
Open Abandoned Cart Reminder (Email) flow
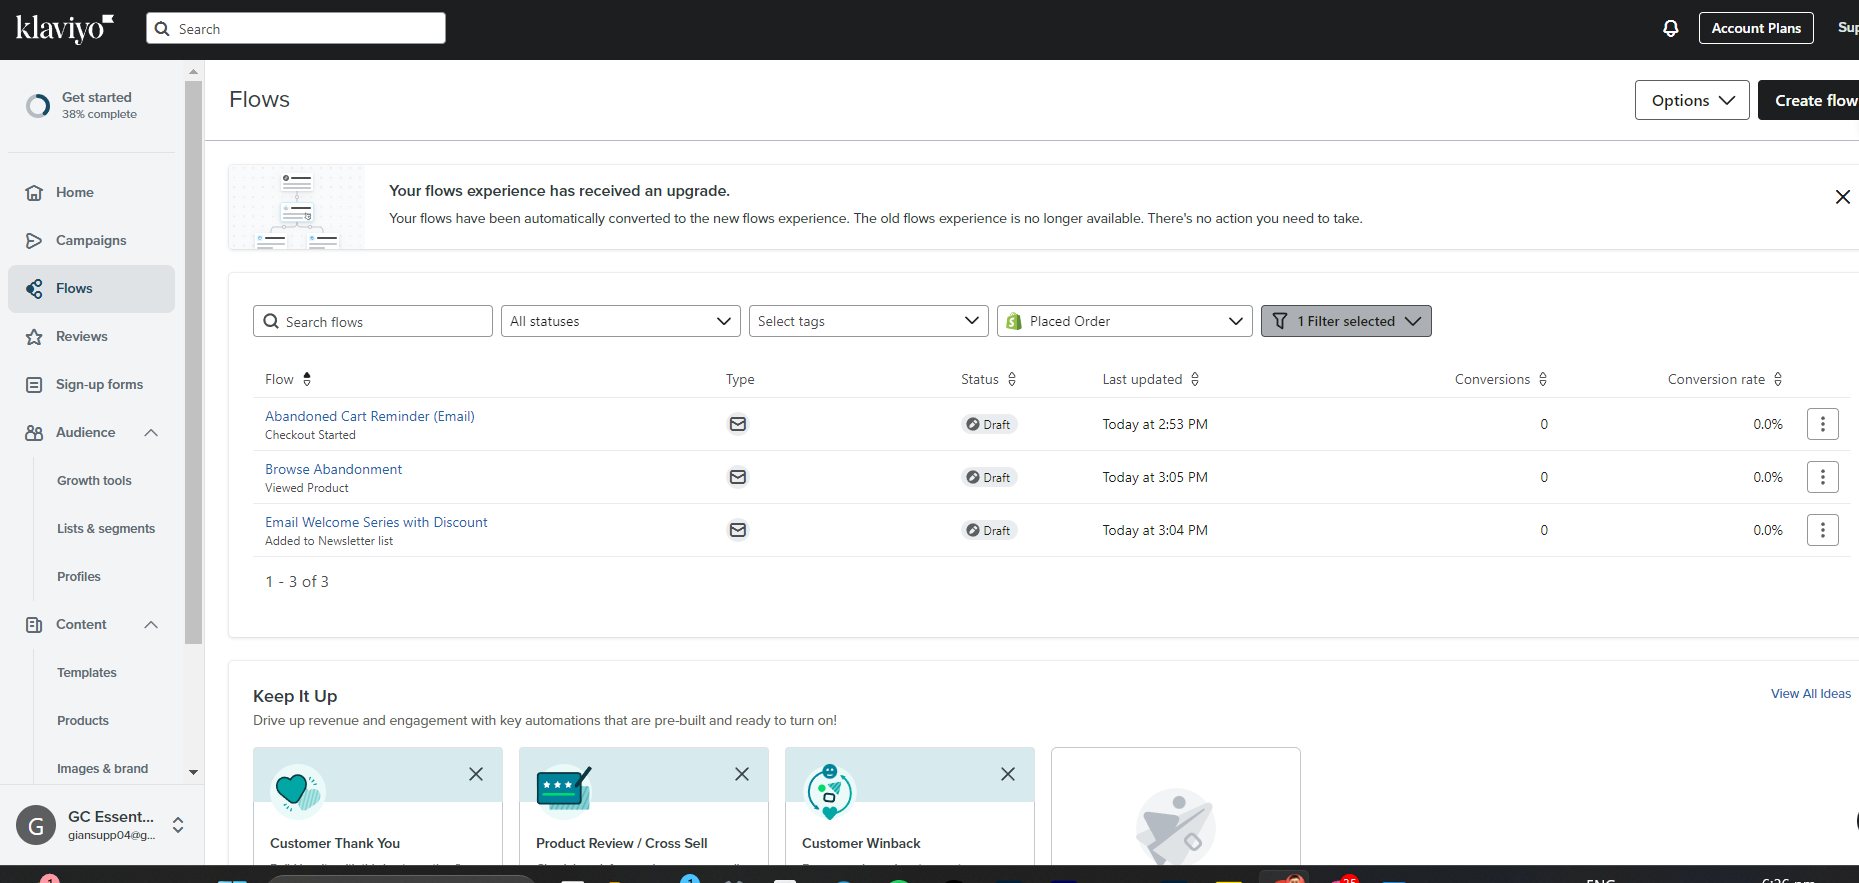pos(370,416)
